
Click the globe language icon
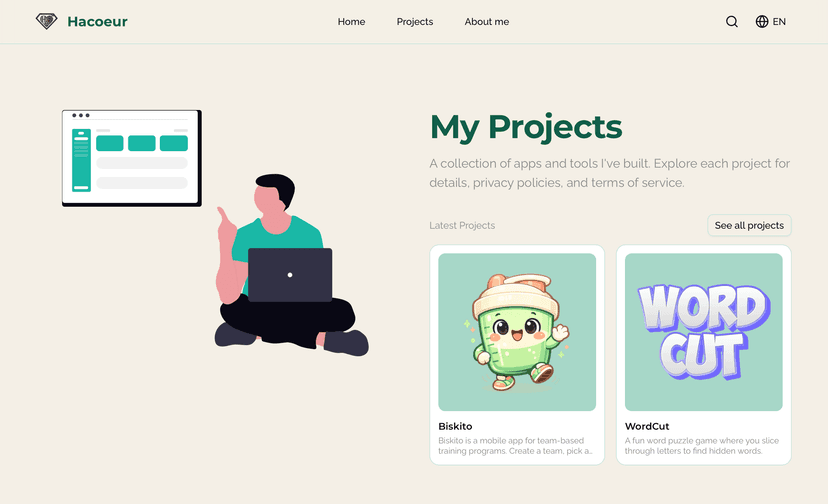pos(761,22)
